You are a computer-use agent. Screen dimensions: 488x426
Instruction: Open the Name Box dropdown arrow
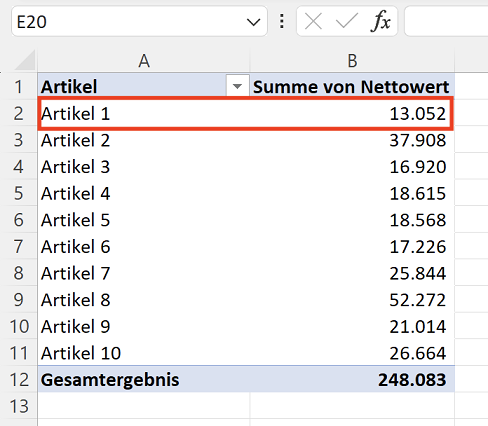pos(253,22)
